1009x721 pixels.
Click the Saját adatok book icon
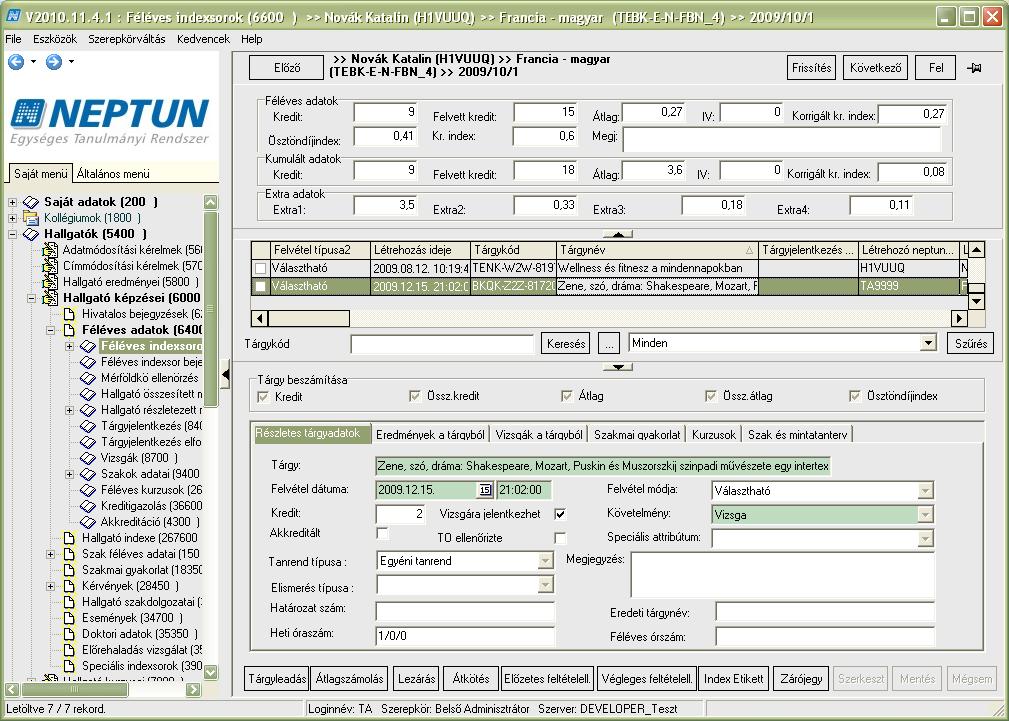click(x=31, y=202)
